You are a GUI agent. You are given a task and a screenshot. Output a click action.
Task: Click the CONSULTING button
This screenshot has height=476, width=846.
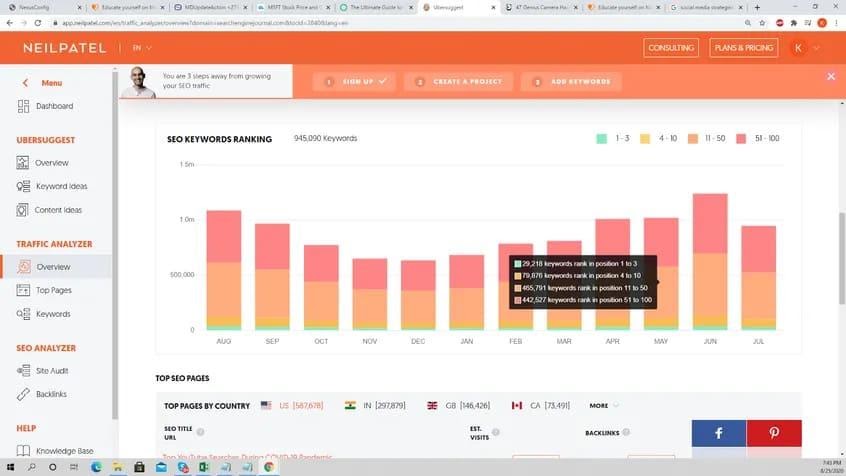(671, 48)
